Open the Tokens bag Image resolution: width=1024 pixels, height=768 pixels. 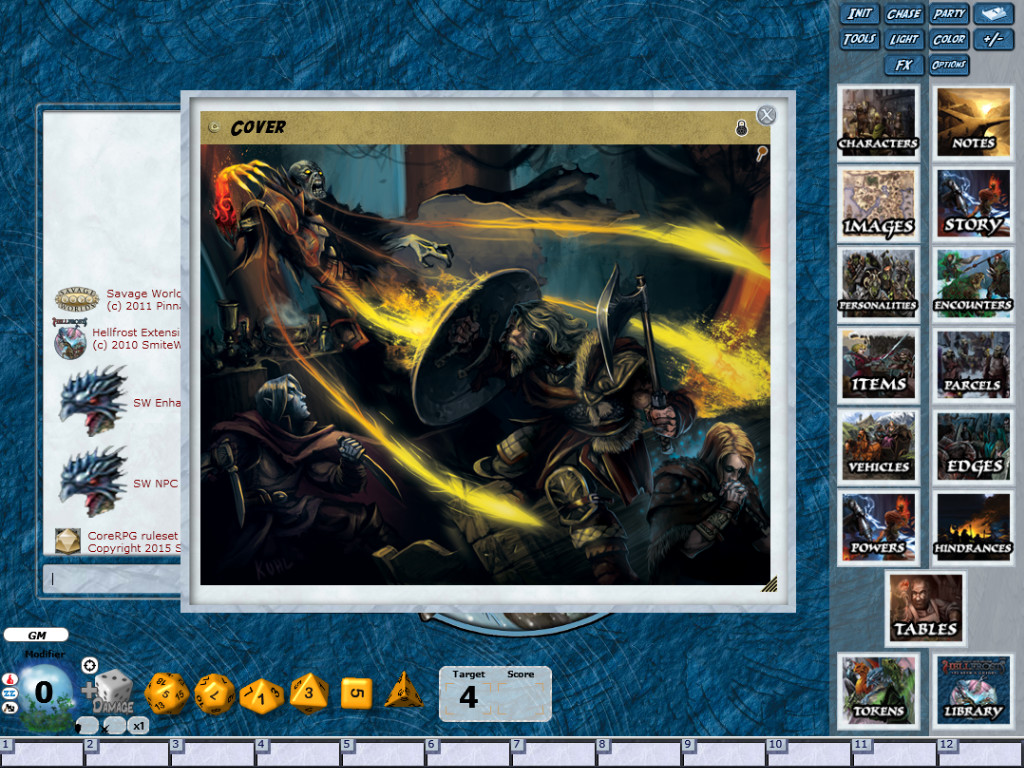pos(878,688)
